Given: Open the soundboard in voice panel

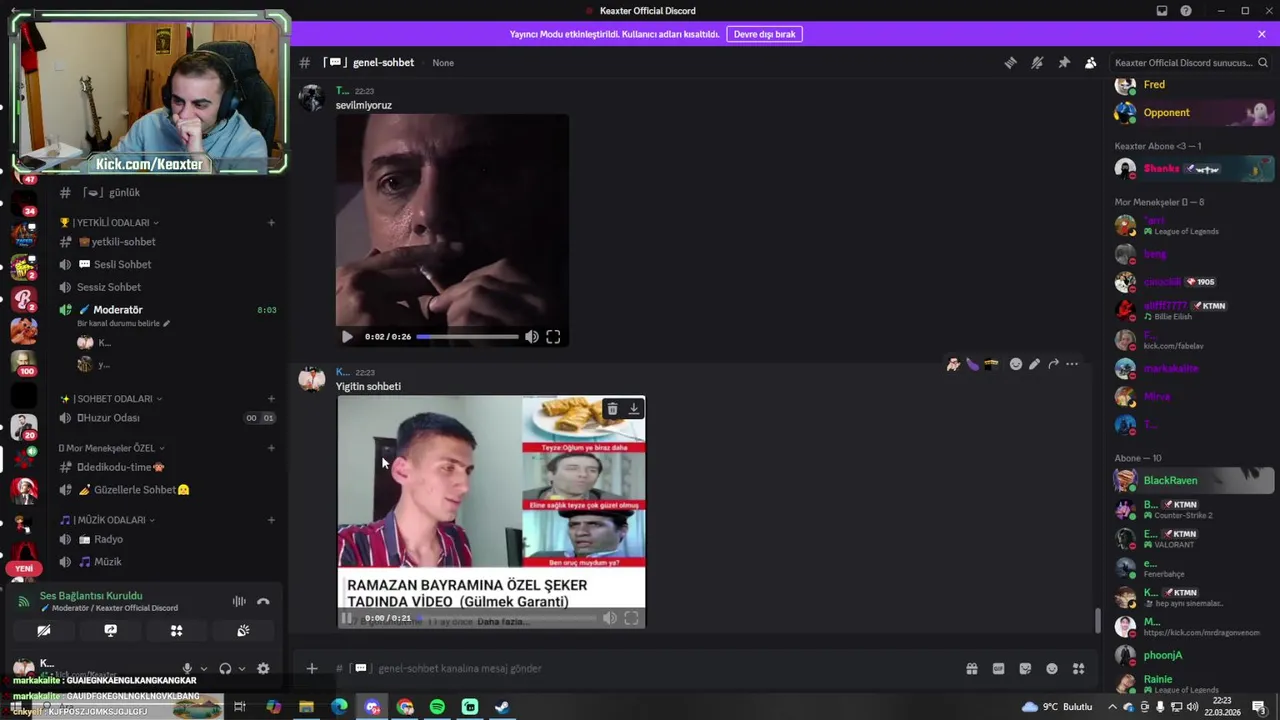Looking at the screenshot, I should 243,631.
